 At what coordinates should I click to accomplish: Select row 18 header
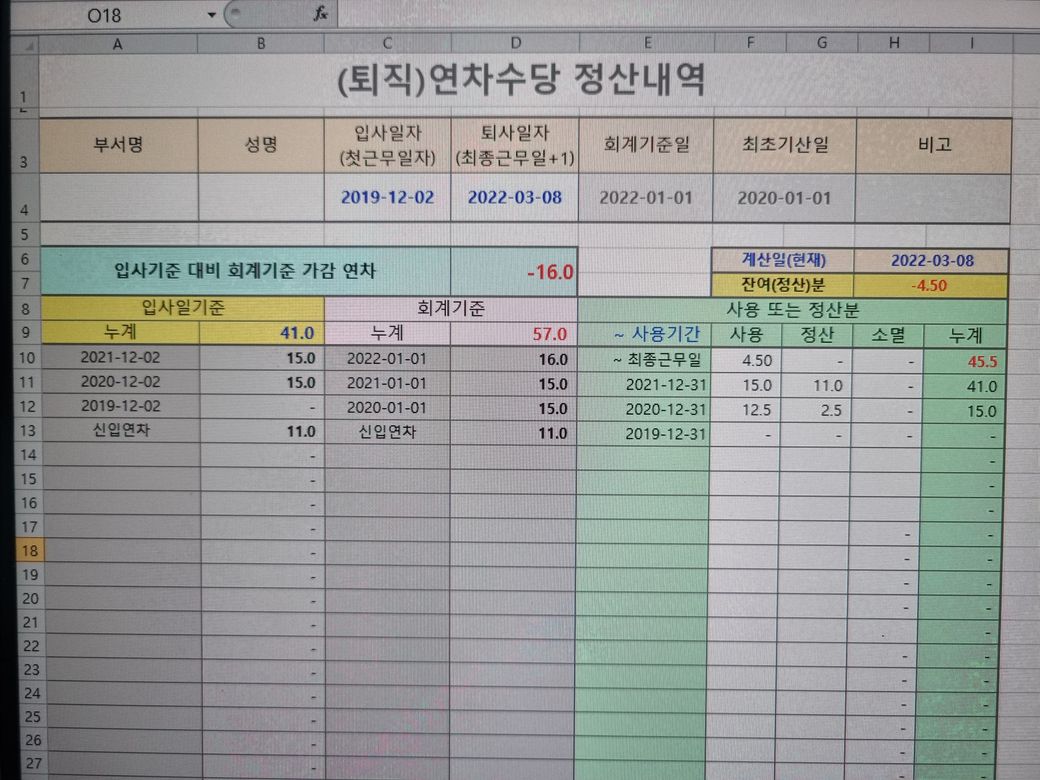(x=28, y=551)
